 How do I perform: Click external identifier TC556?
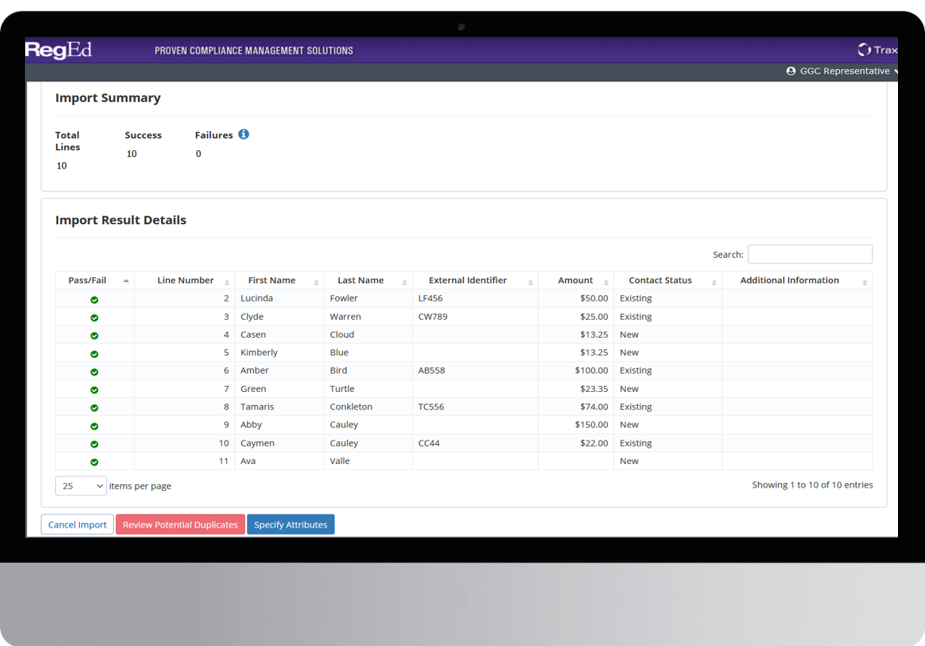click(431, 406)
